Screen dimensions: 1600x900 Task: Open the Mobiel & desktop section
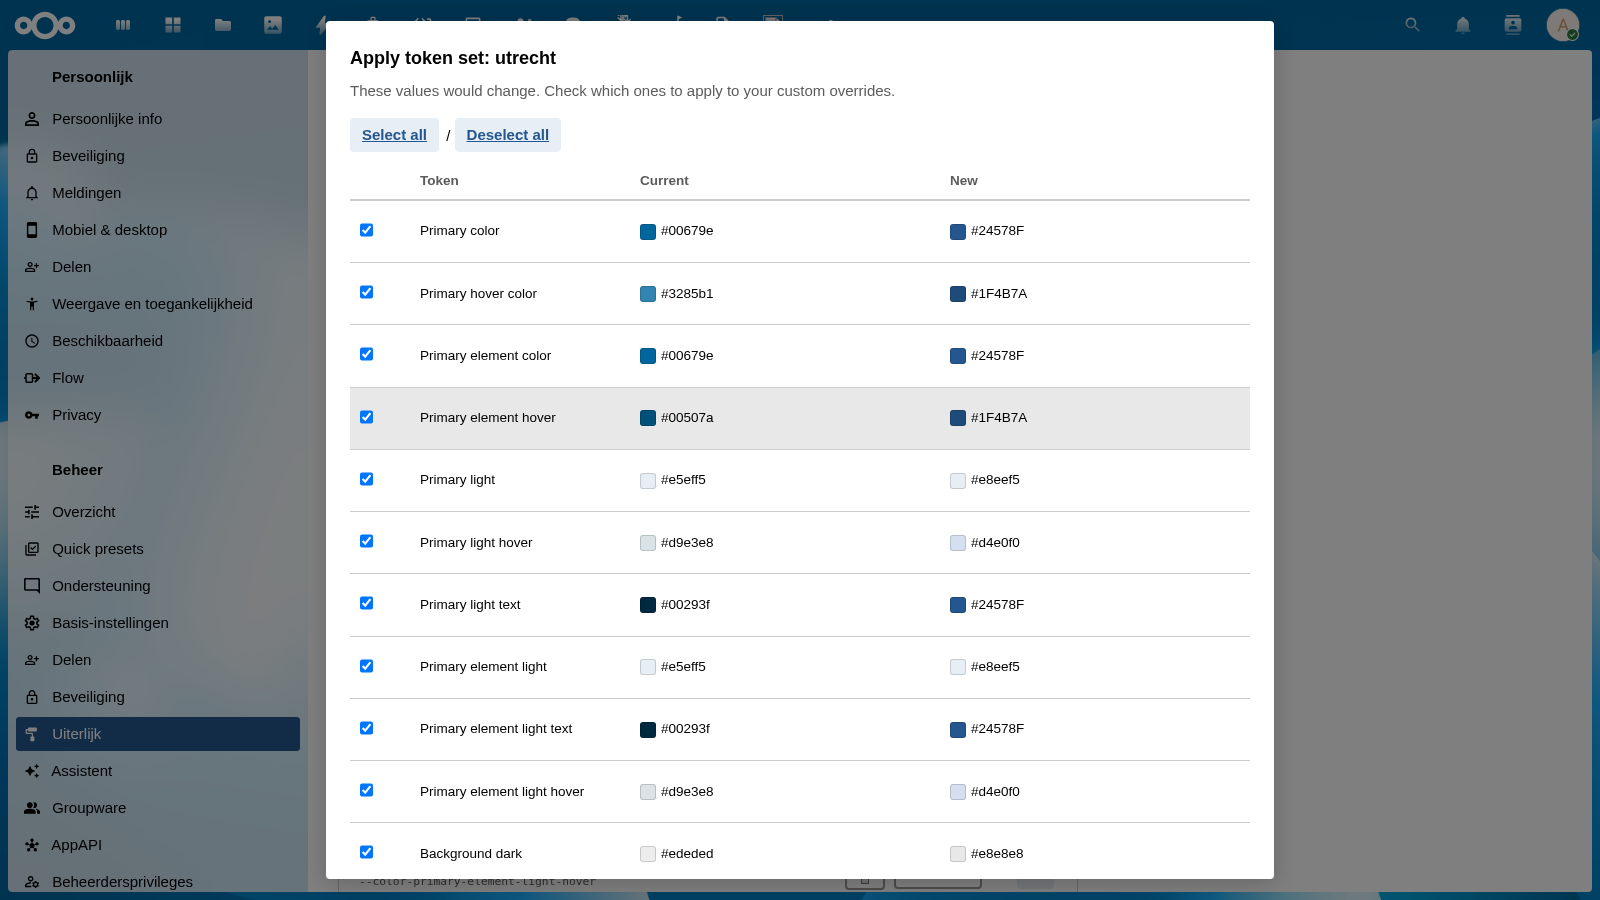click(158, 230)
